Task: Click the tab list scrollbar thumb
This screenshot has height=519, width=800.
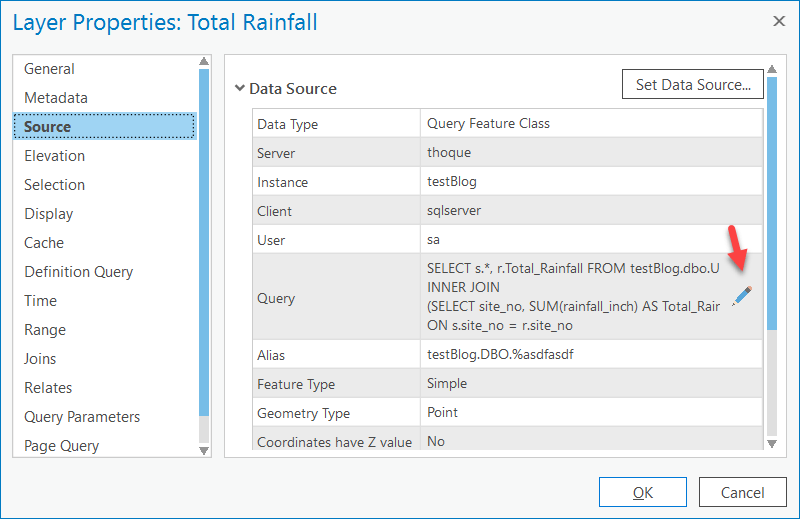Action: tap(204, 242)
